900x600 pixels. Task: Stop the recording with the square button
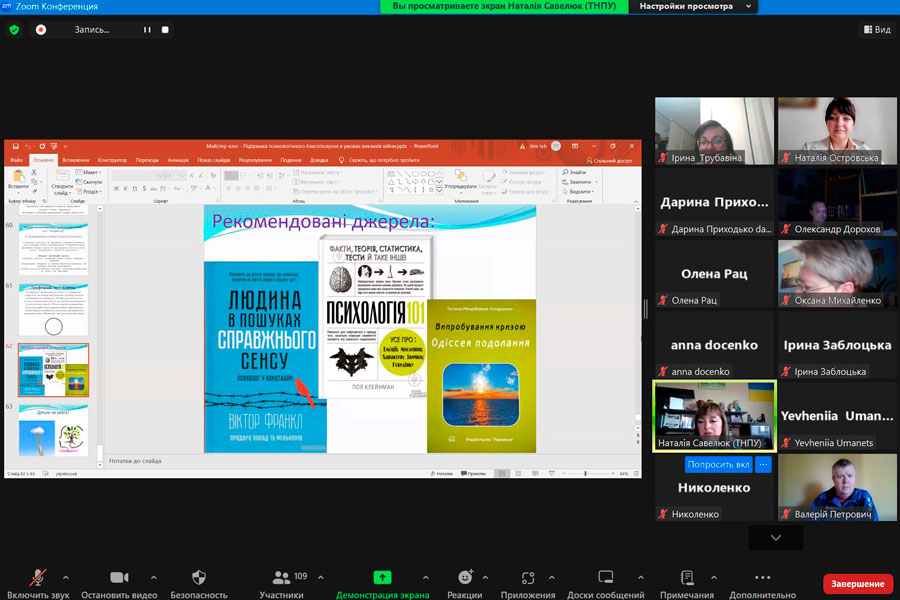coord(165,30)
